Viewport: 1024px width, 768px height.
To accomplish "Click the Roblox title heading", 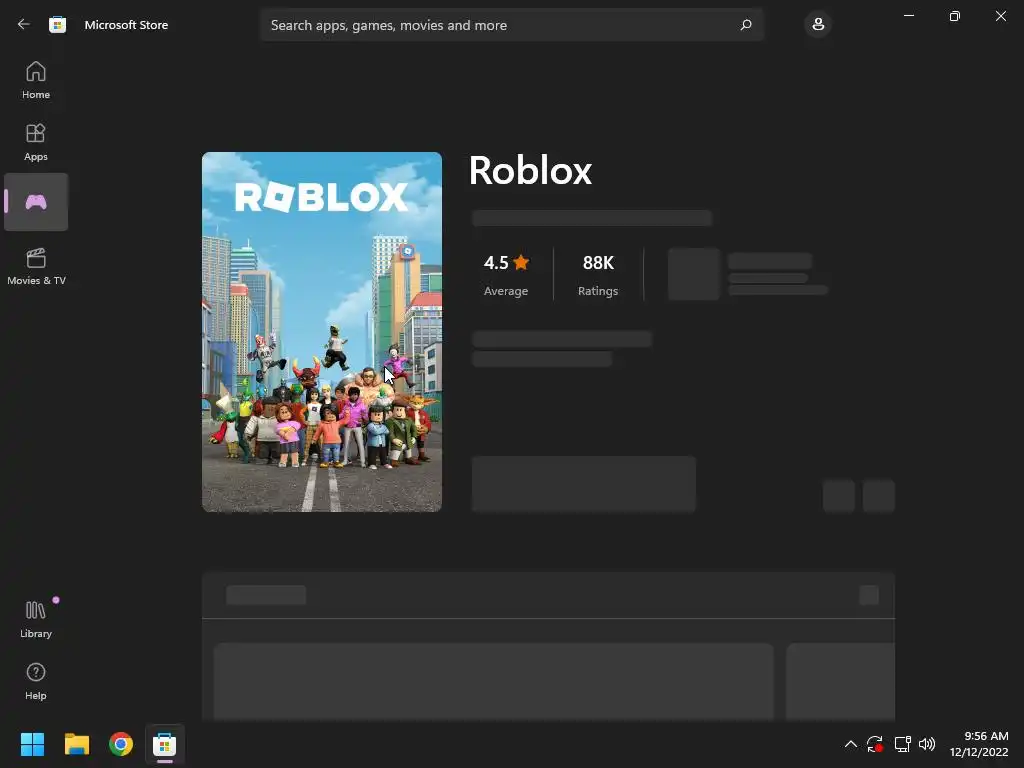I will [x=530, y=170].
